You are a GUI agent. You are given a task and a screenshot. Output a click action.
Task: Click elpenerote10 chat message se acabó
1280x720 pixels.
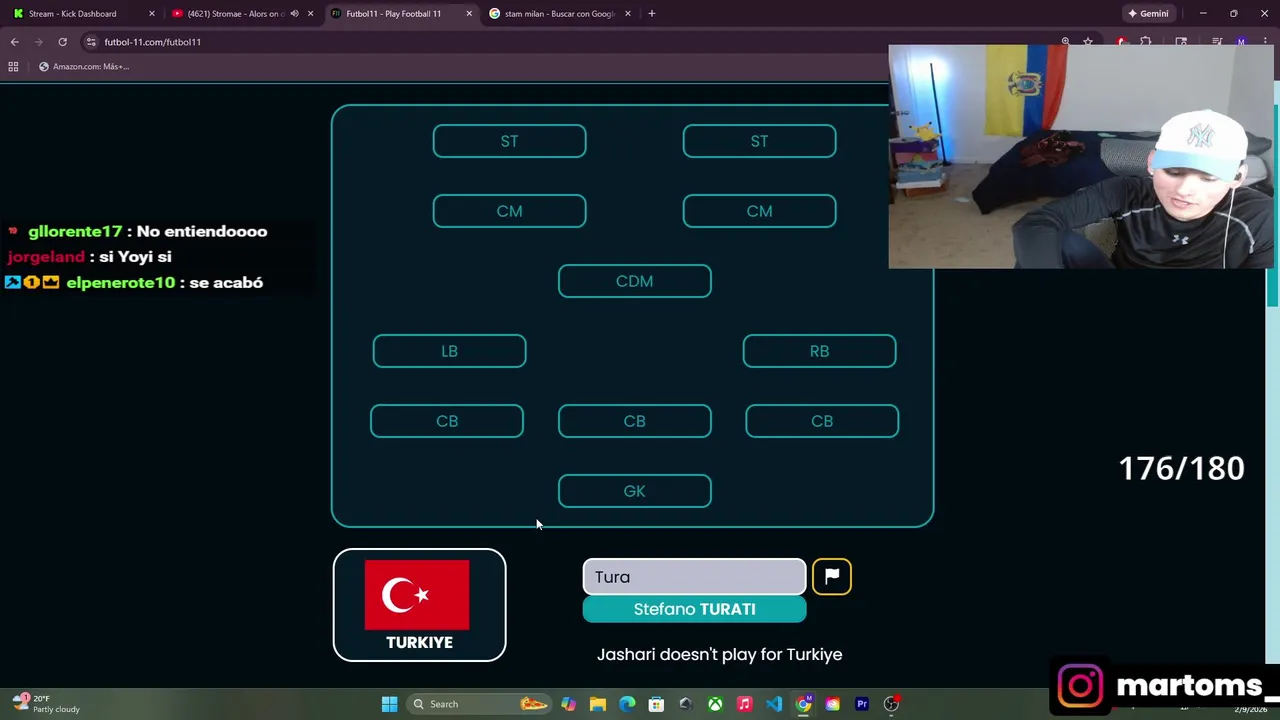134,283
